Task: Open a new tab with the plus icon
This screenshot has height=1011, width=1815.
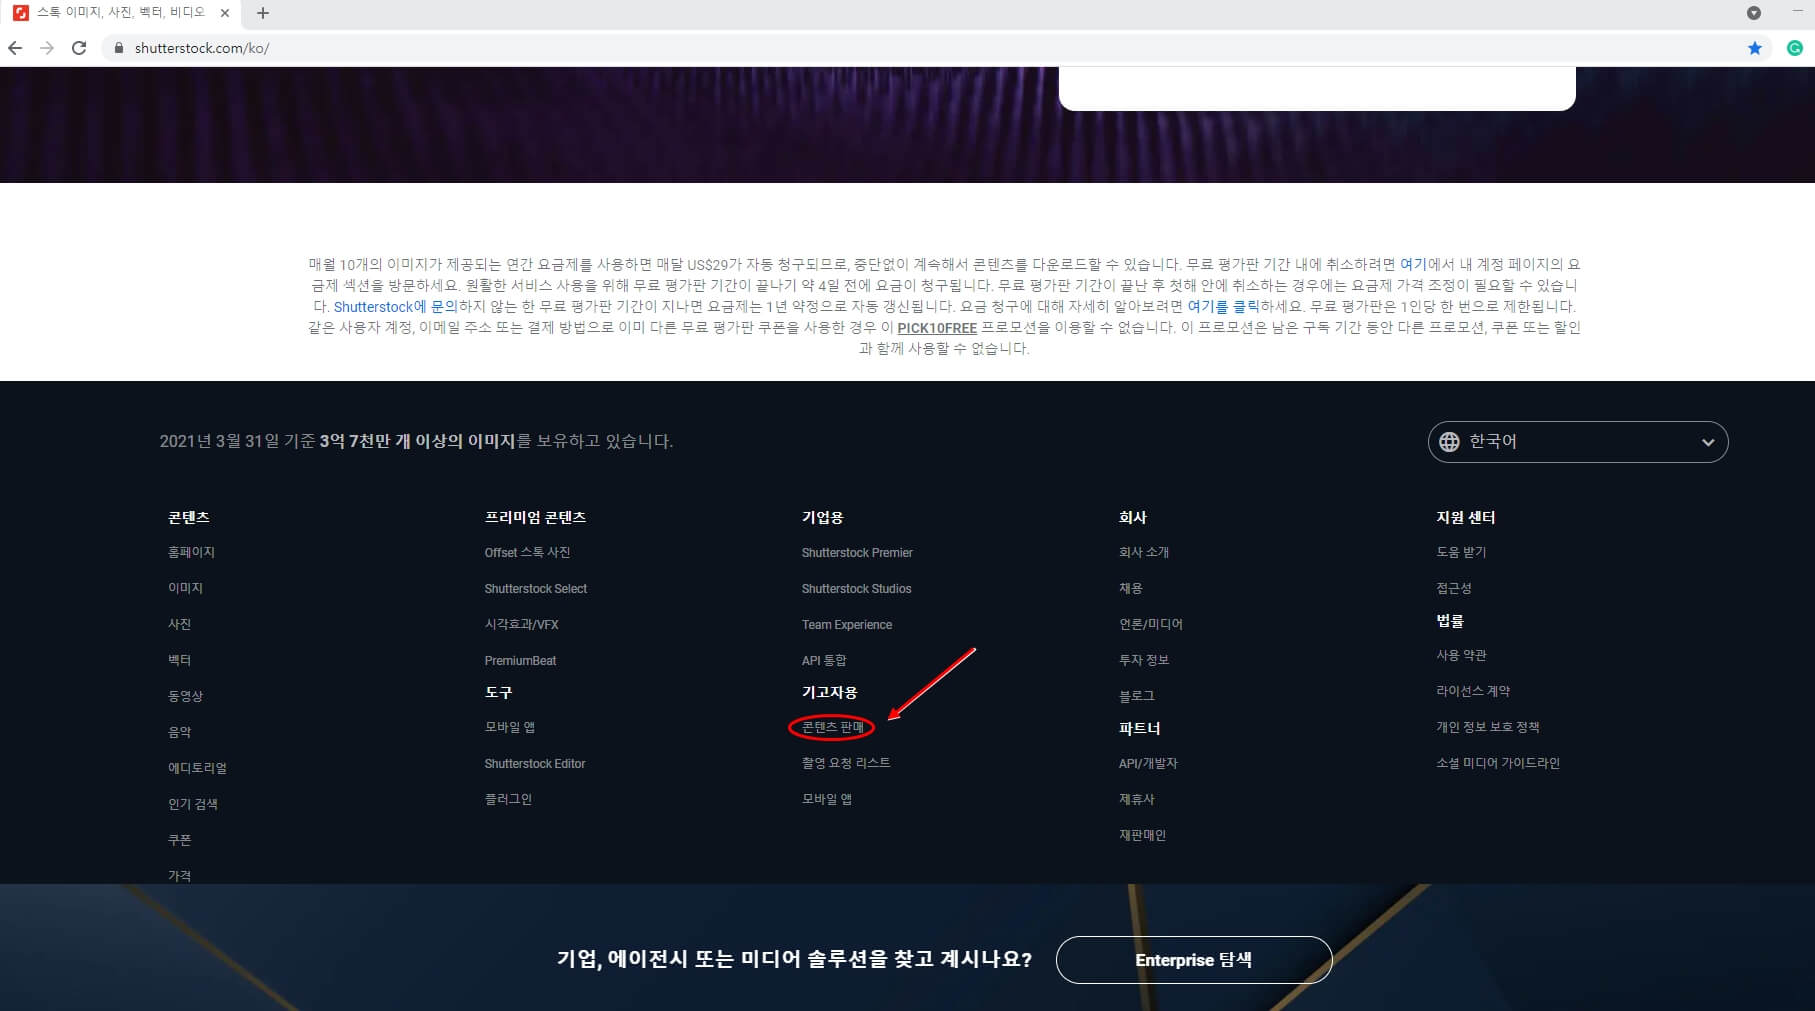Action: coord(263,13)
